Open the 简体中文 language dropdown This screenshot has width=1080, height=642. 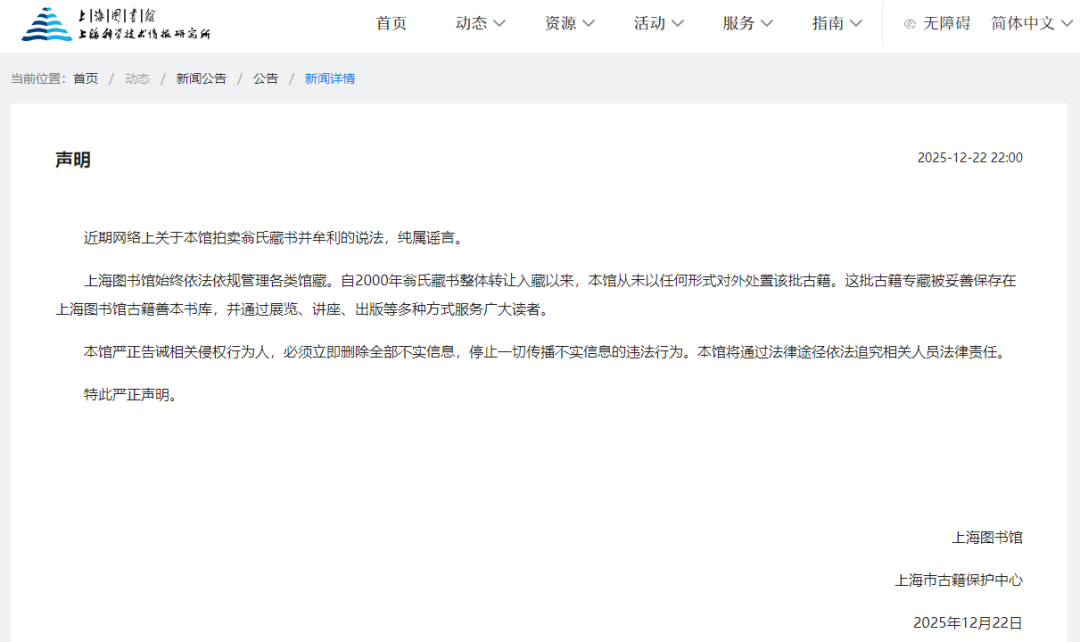pyautogui.click(x=1032, y=23)
